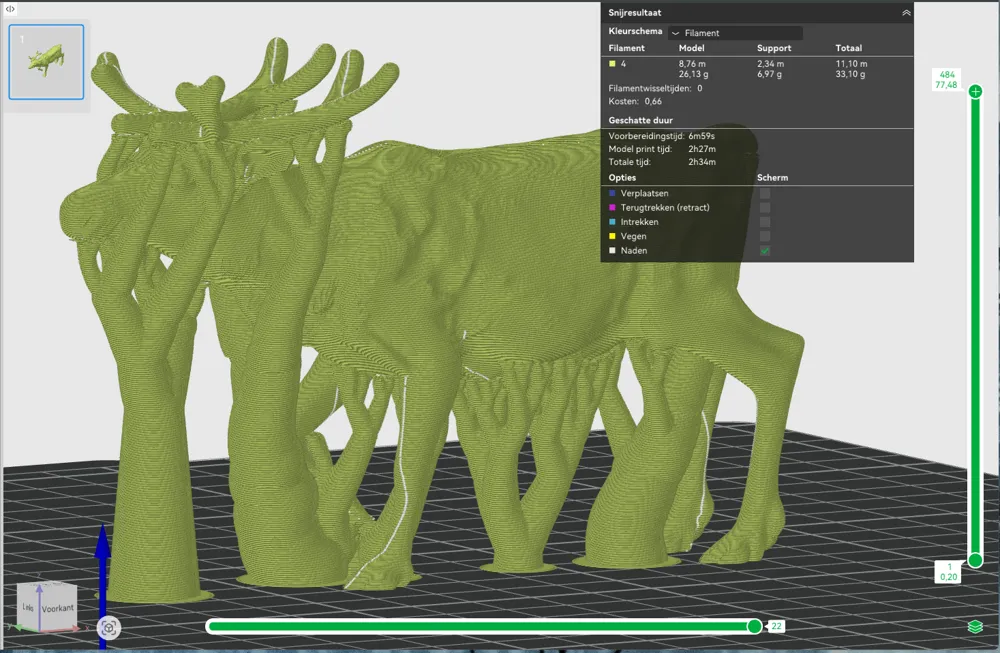Click the camera view reset icon
The image size is (1000, 653).
point(109,628)
